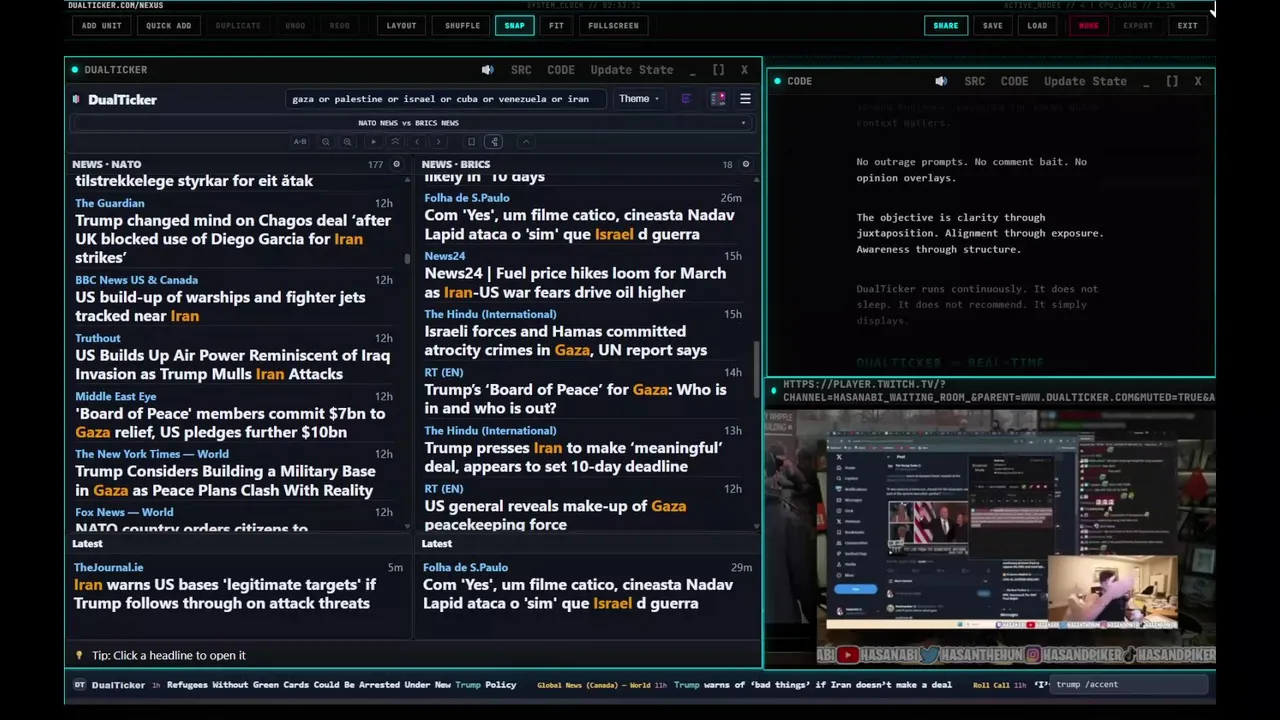The height and width of the screenshot is (720, 1280).
Task: Click the NATO news column scrollbar
Action: pos(407,259)
